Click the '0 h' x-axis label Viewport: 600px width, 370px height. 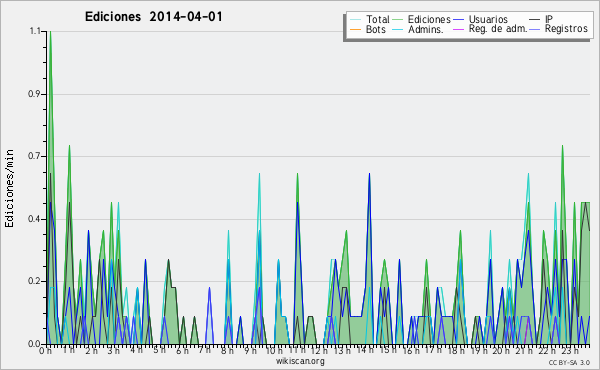click(x=45, y=351)
